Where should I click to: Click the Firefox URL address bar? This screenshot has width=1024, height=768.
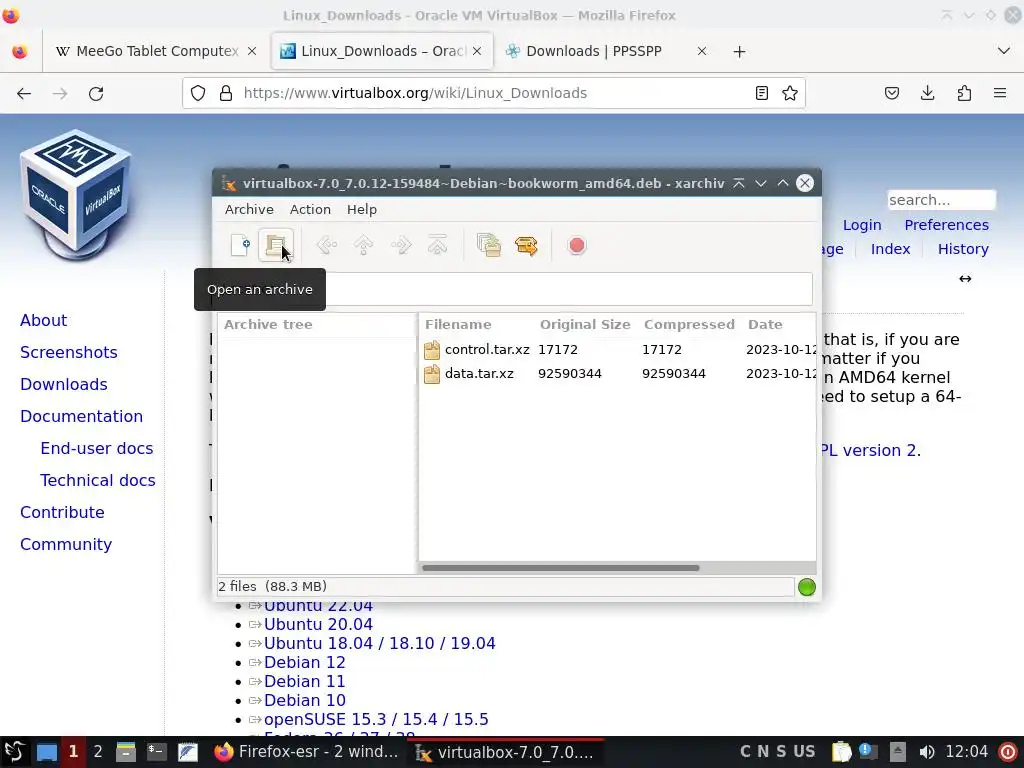494,93
